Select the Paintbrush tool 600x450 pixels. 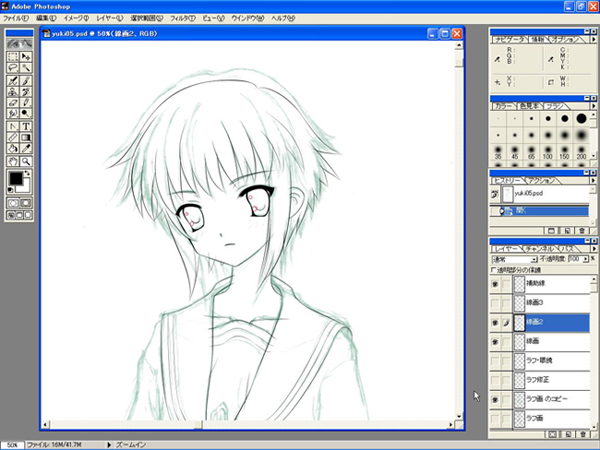coord(26,81)
